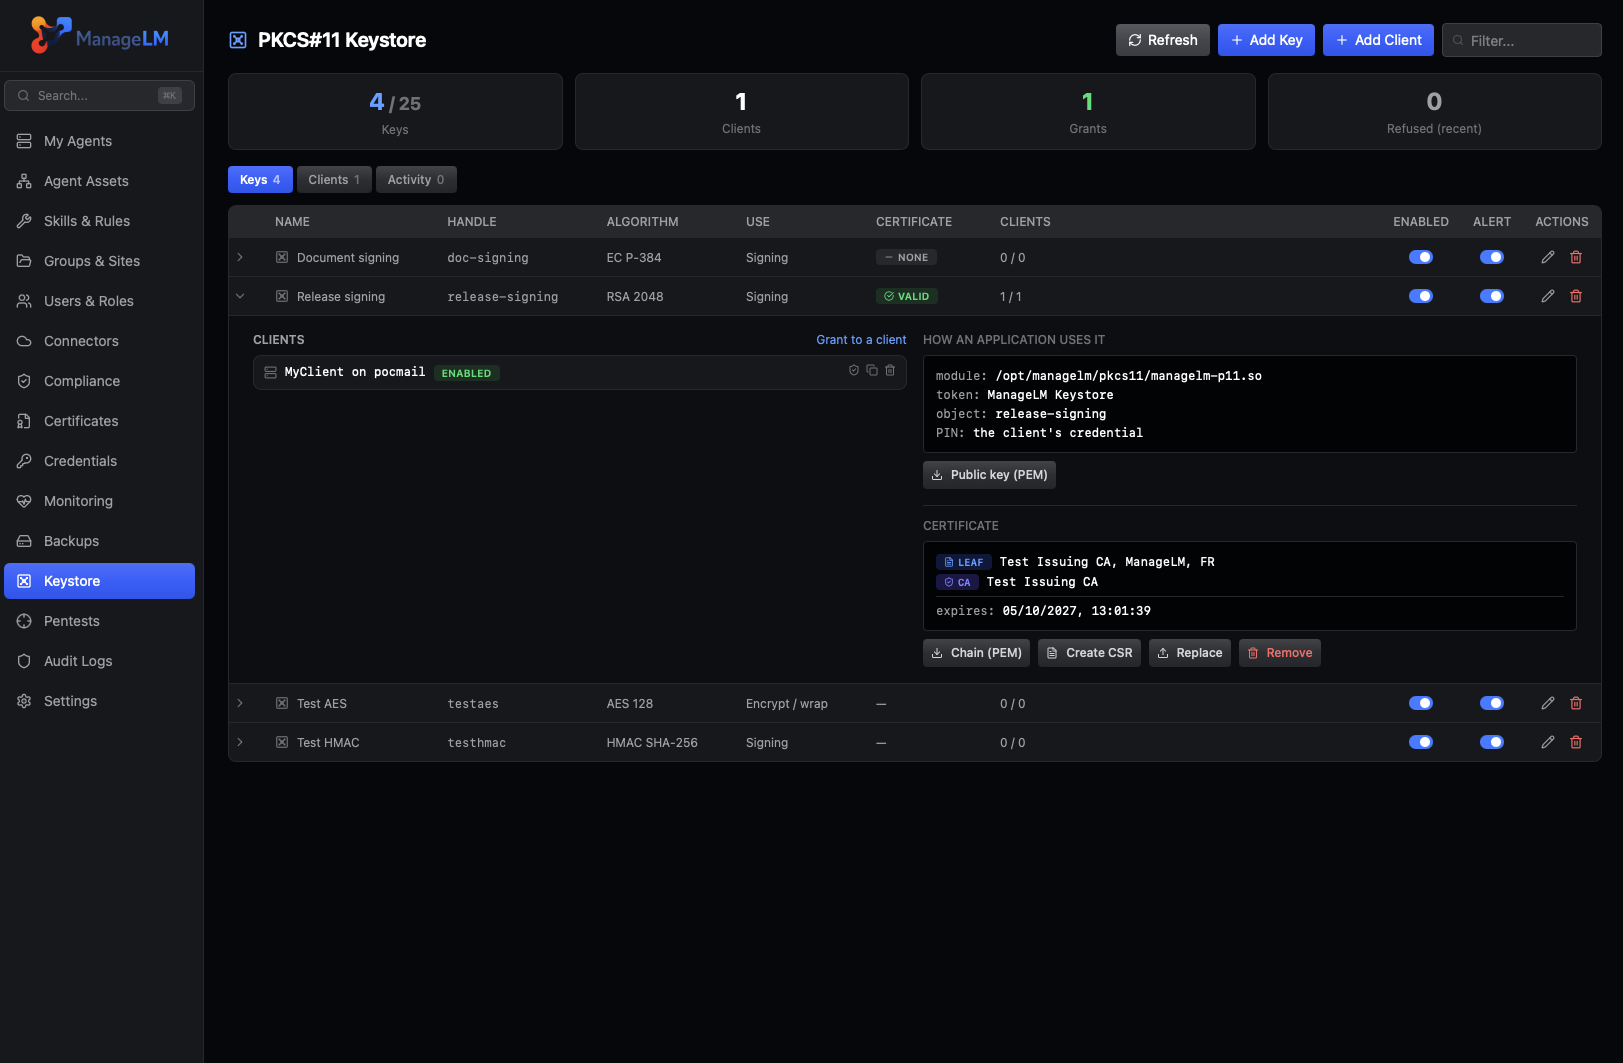Click the ENABLED badge of MyClient
Screen dimensions: 1623x1063
[x=466, y=373]
